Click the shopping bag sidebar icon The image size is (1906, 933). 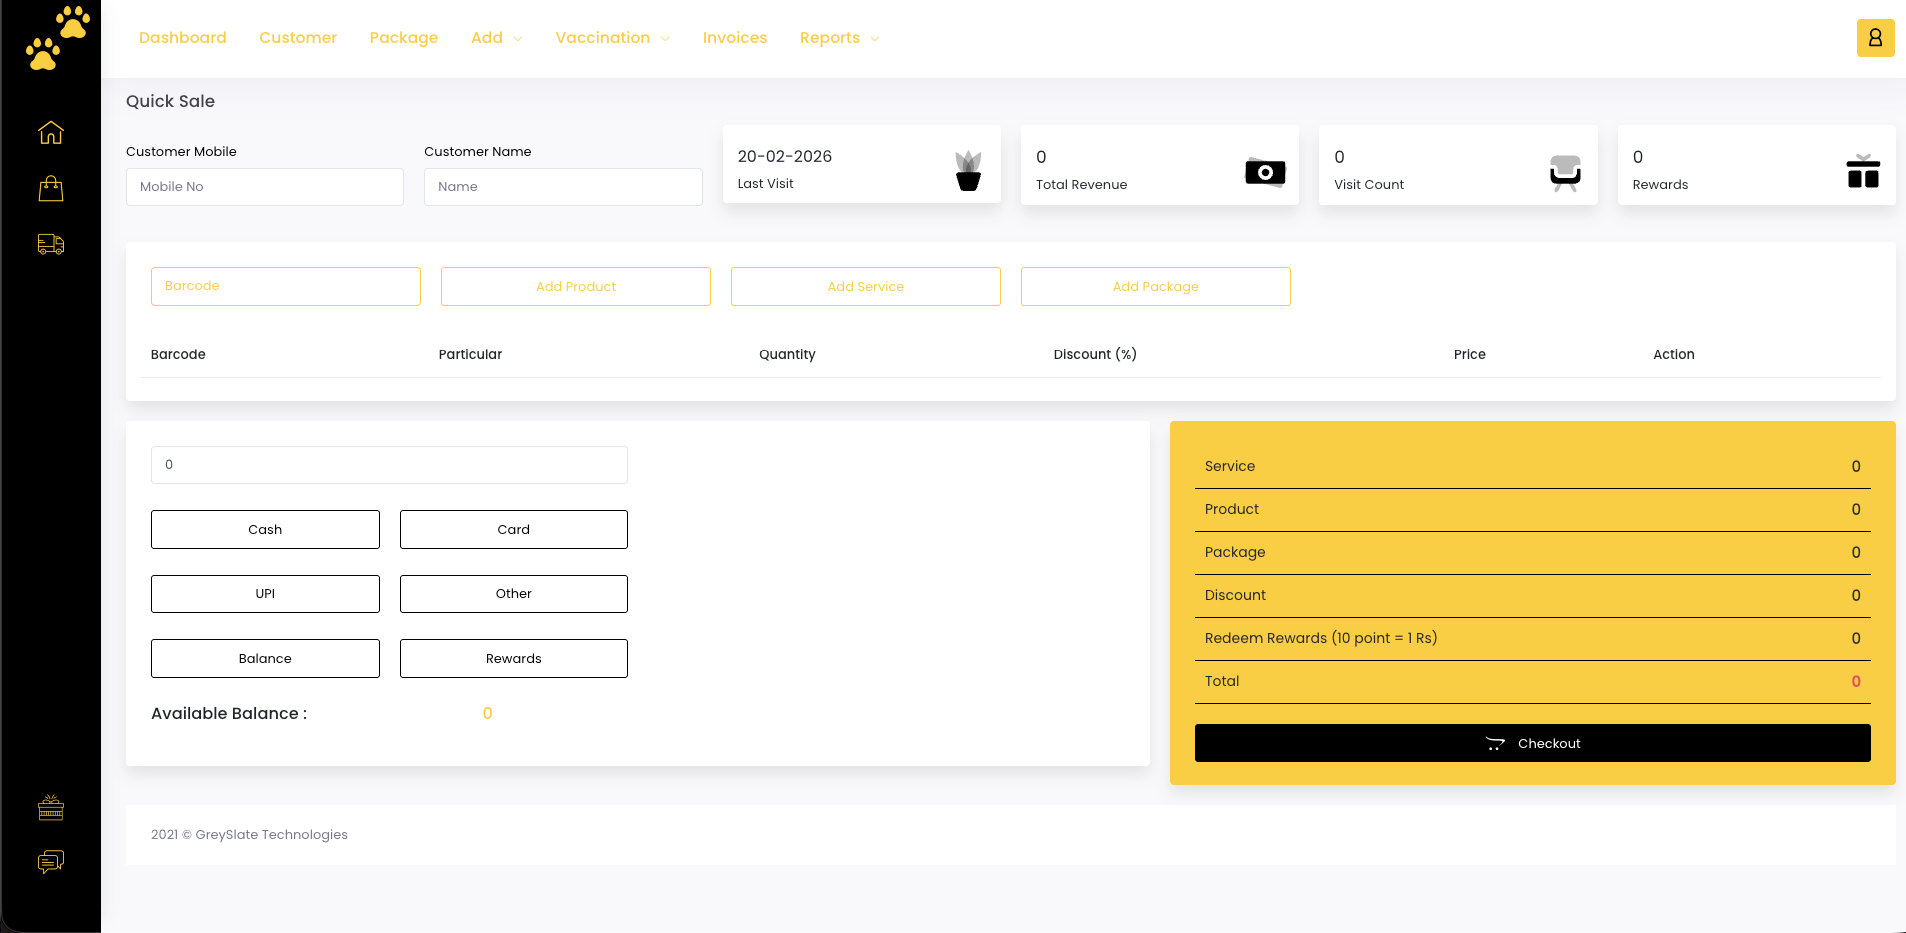click(x=51, y=189)
